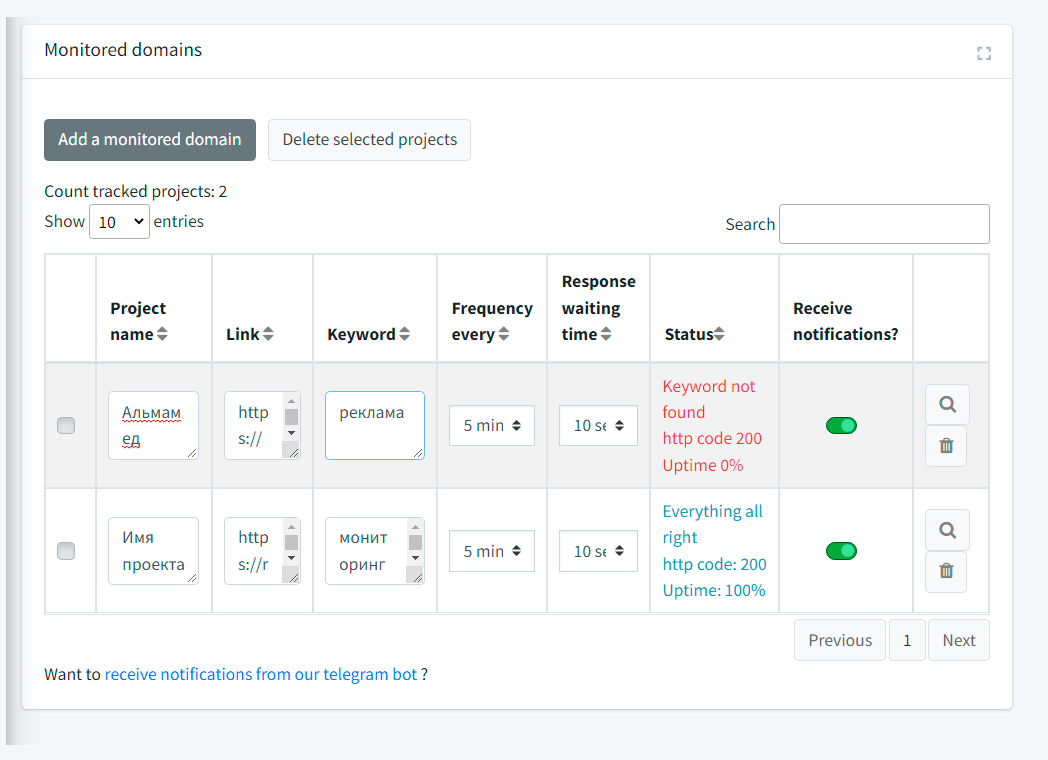The image size is (1048, 760).
Task: Click page number 1 in pagination
Action: pos(907,640)
